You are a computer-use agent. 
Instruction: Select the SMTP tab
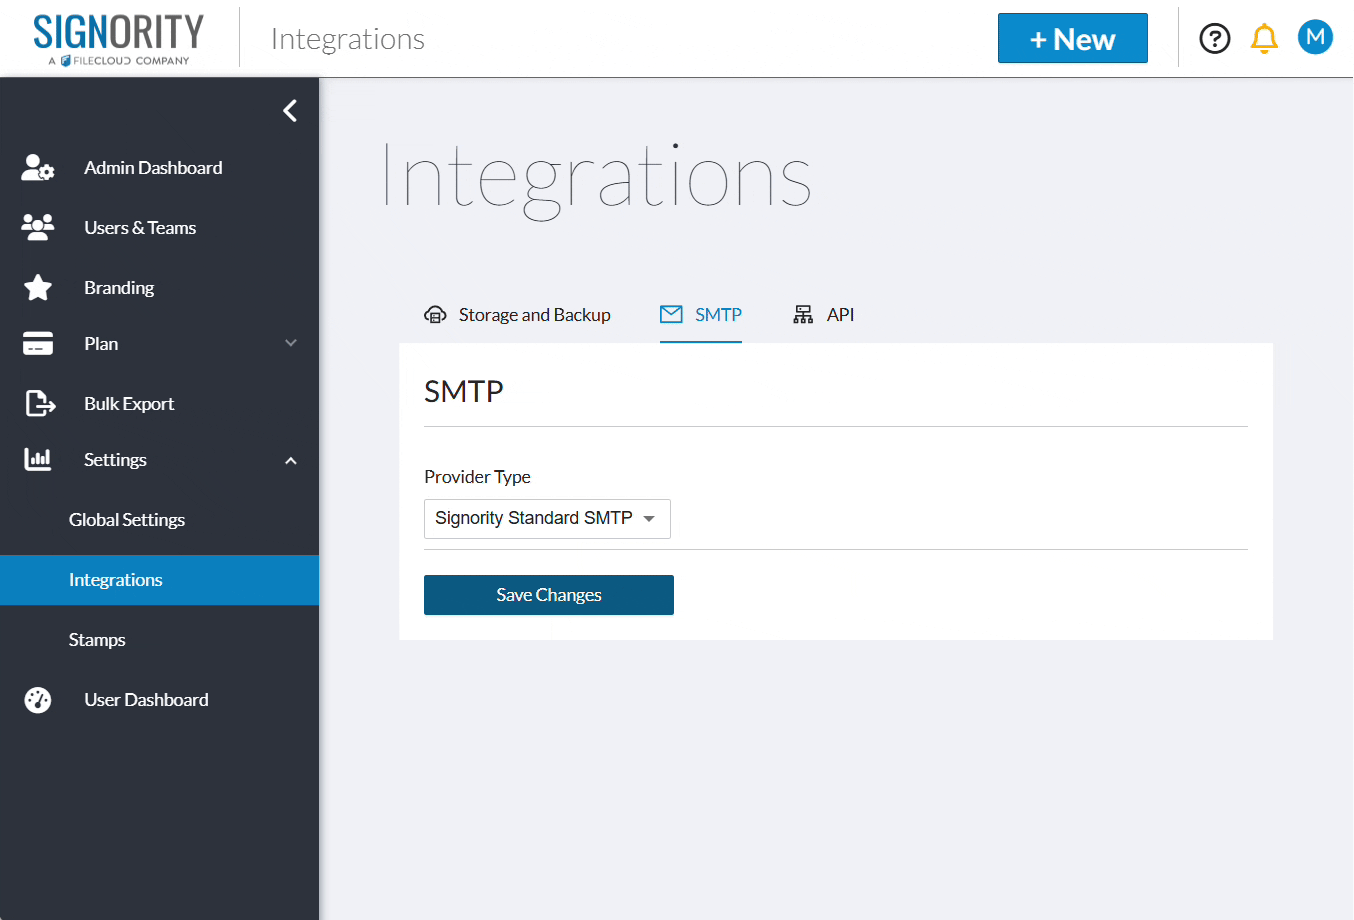point(701,315)
